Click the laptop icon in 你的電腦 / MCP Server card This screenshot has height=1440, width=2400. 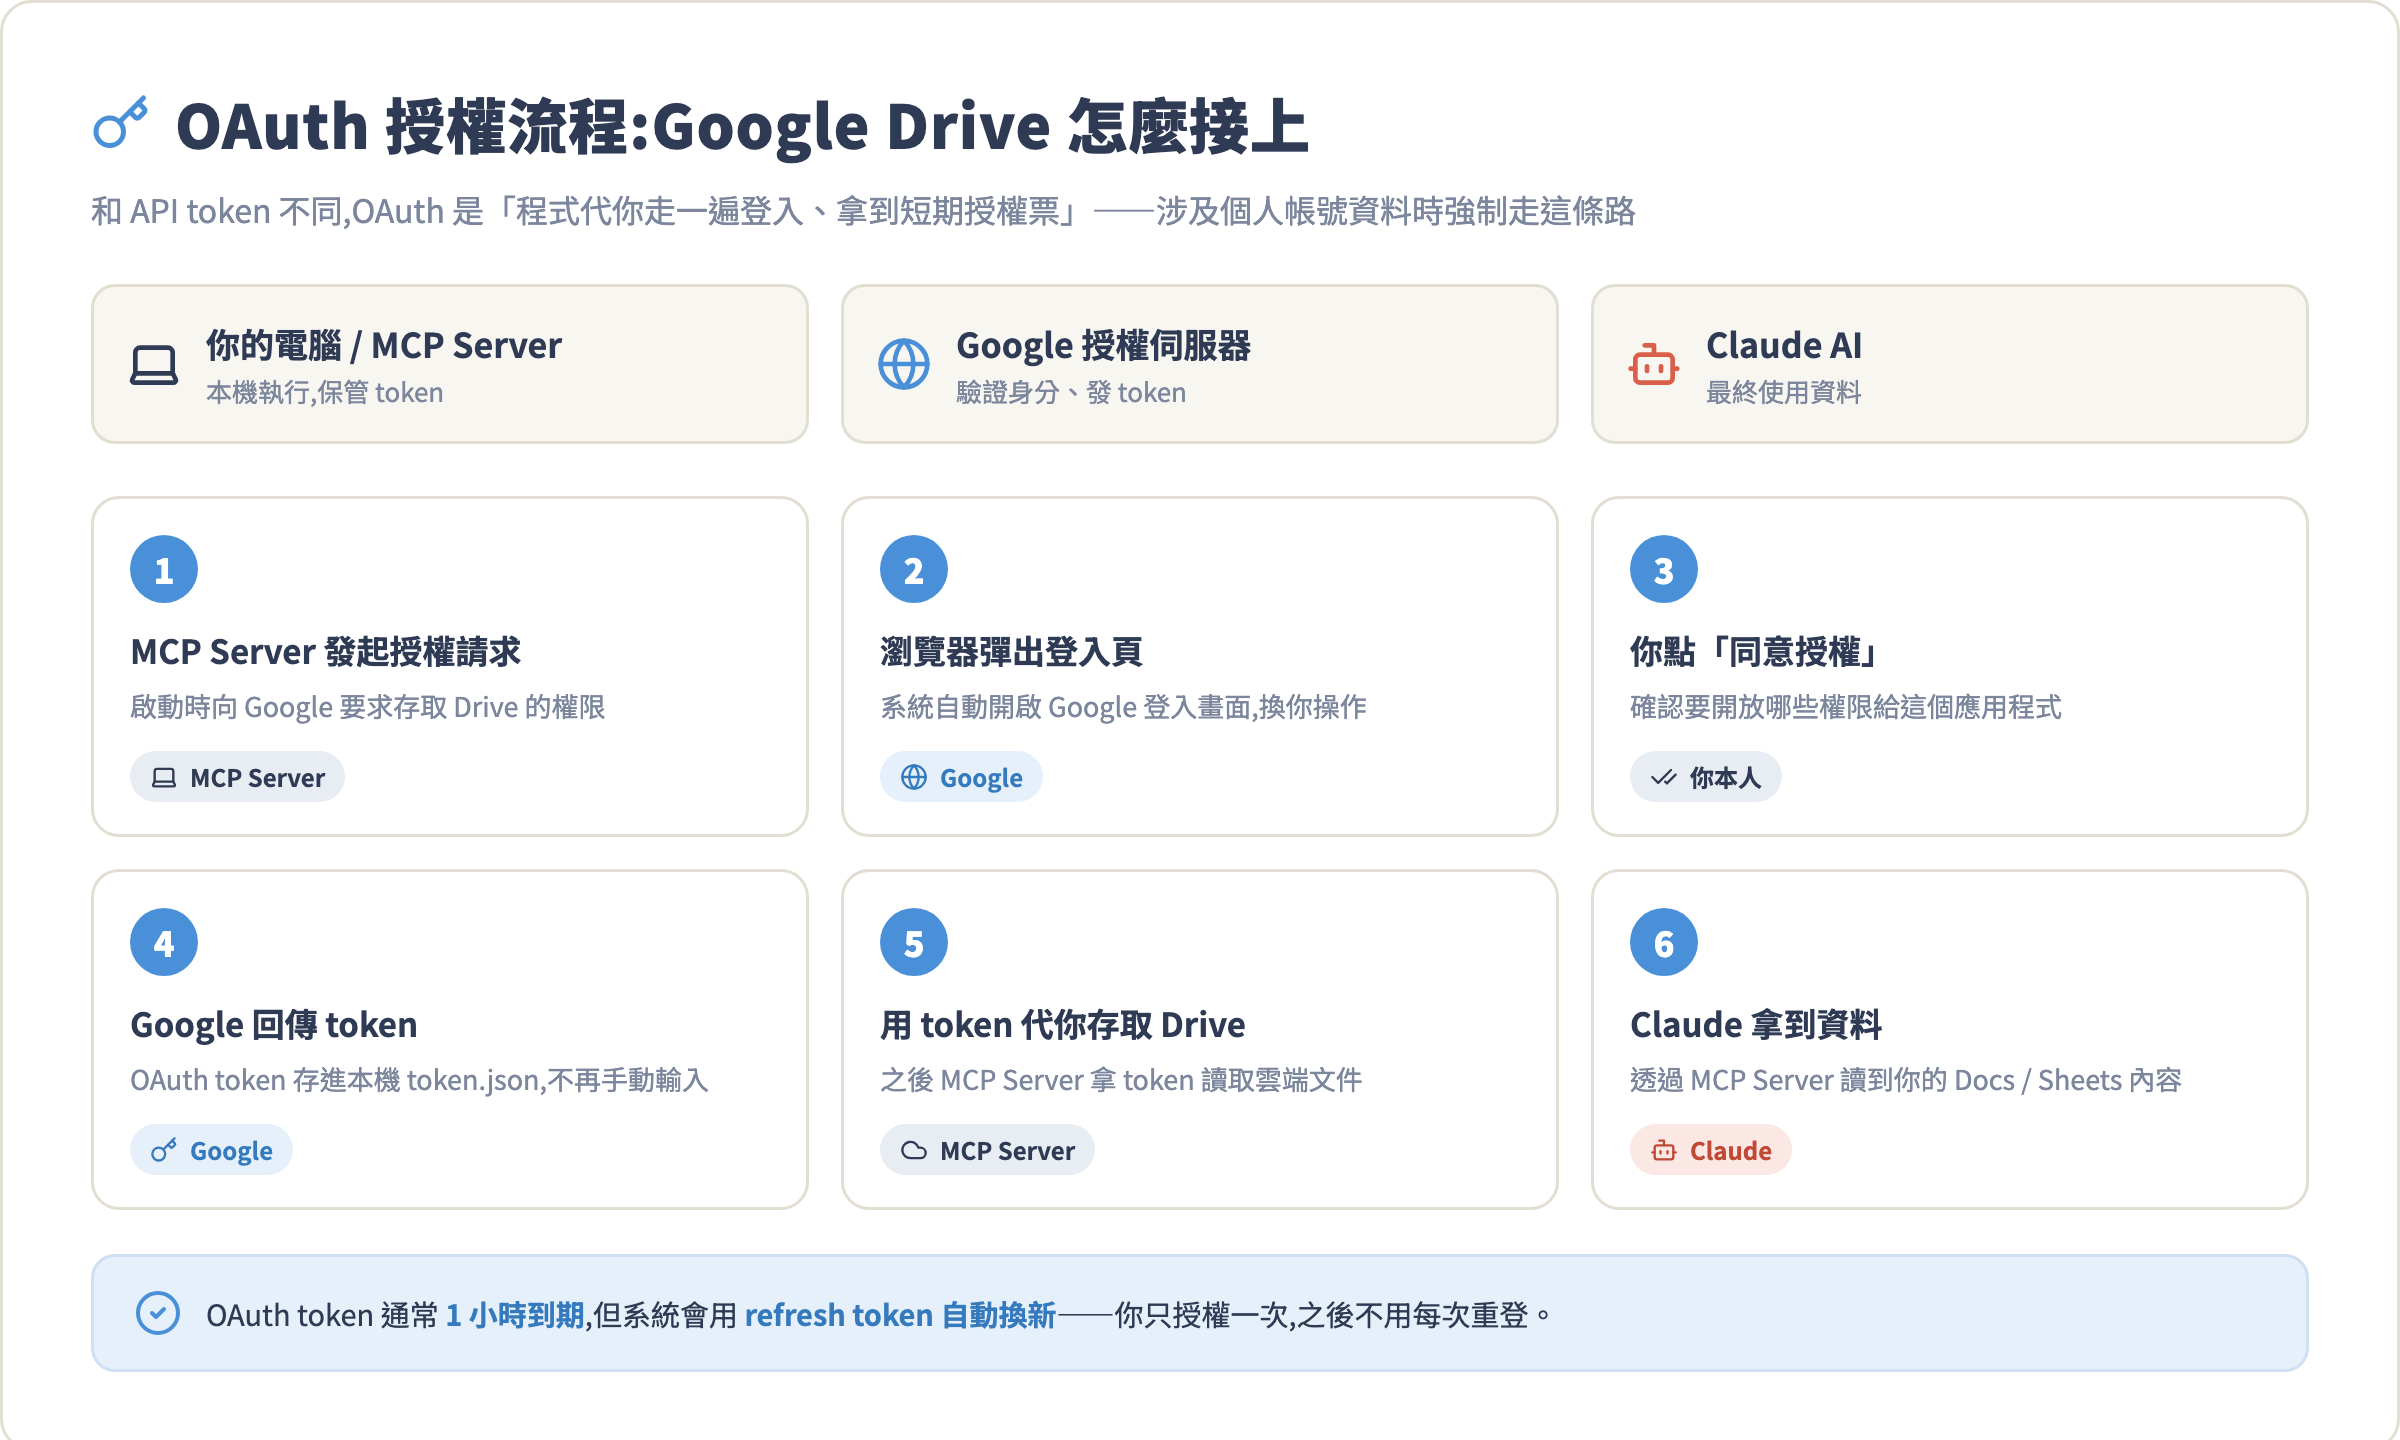[x=154, y=365]
